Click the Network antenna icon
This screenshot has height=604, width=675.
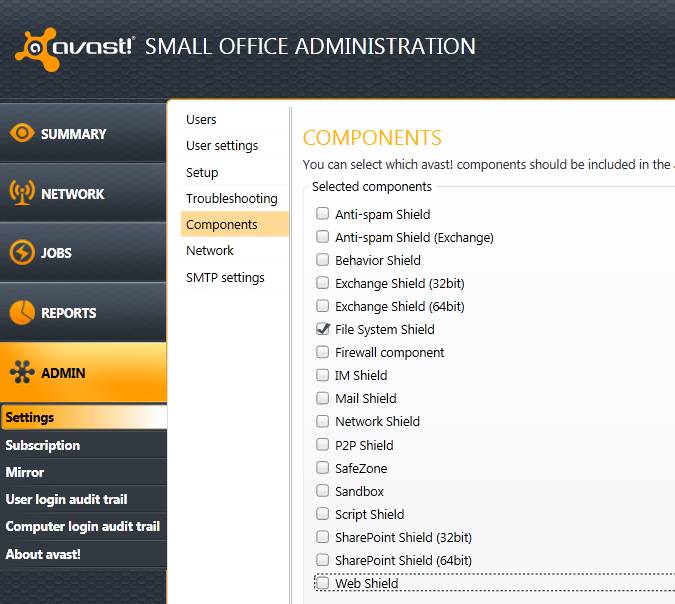coord(22,192)
